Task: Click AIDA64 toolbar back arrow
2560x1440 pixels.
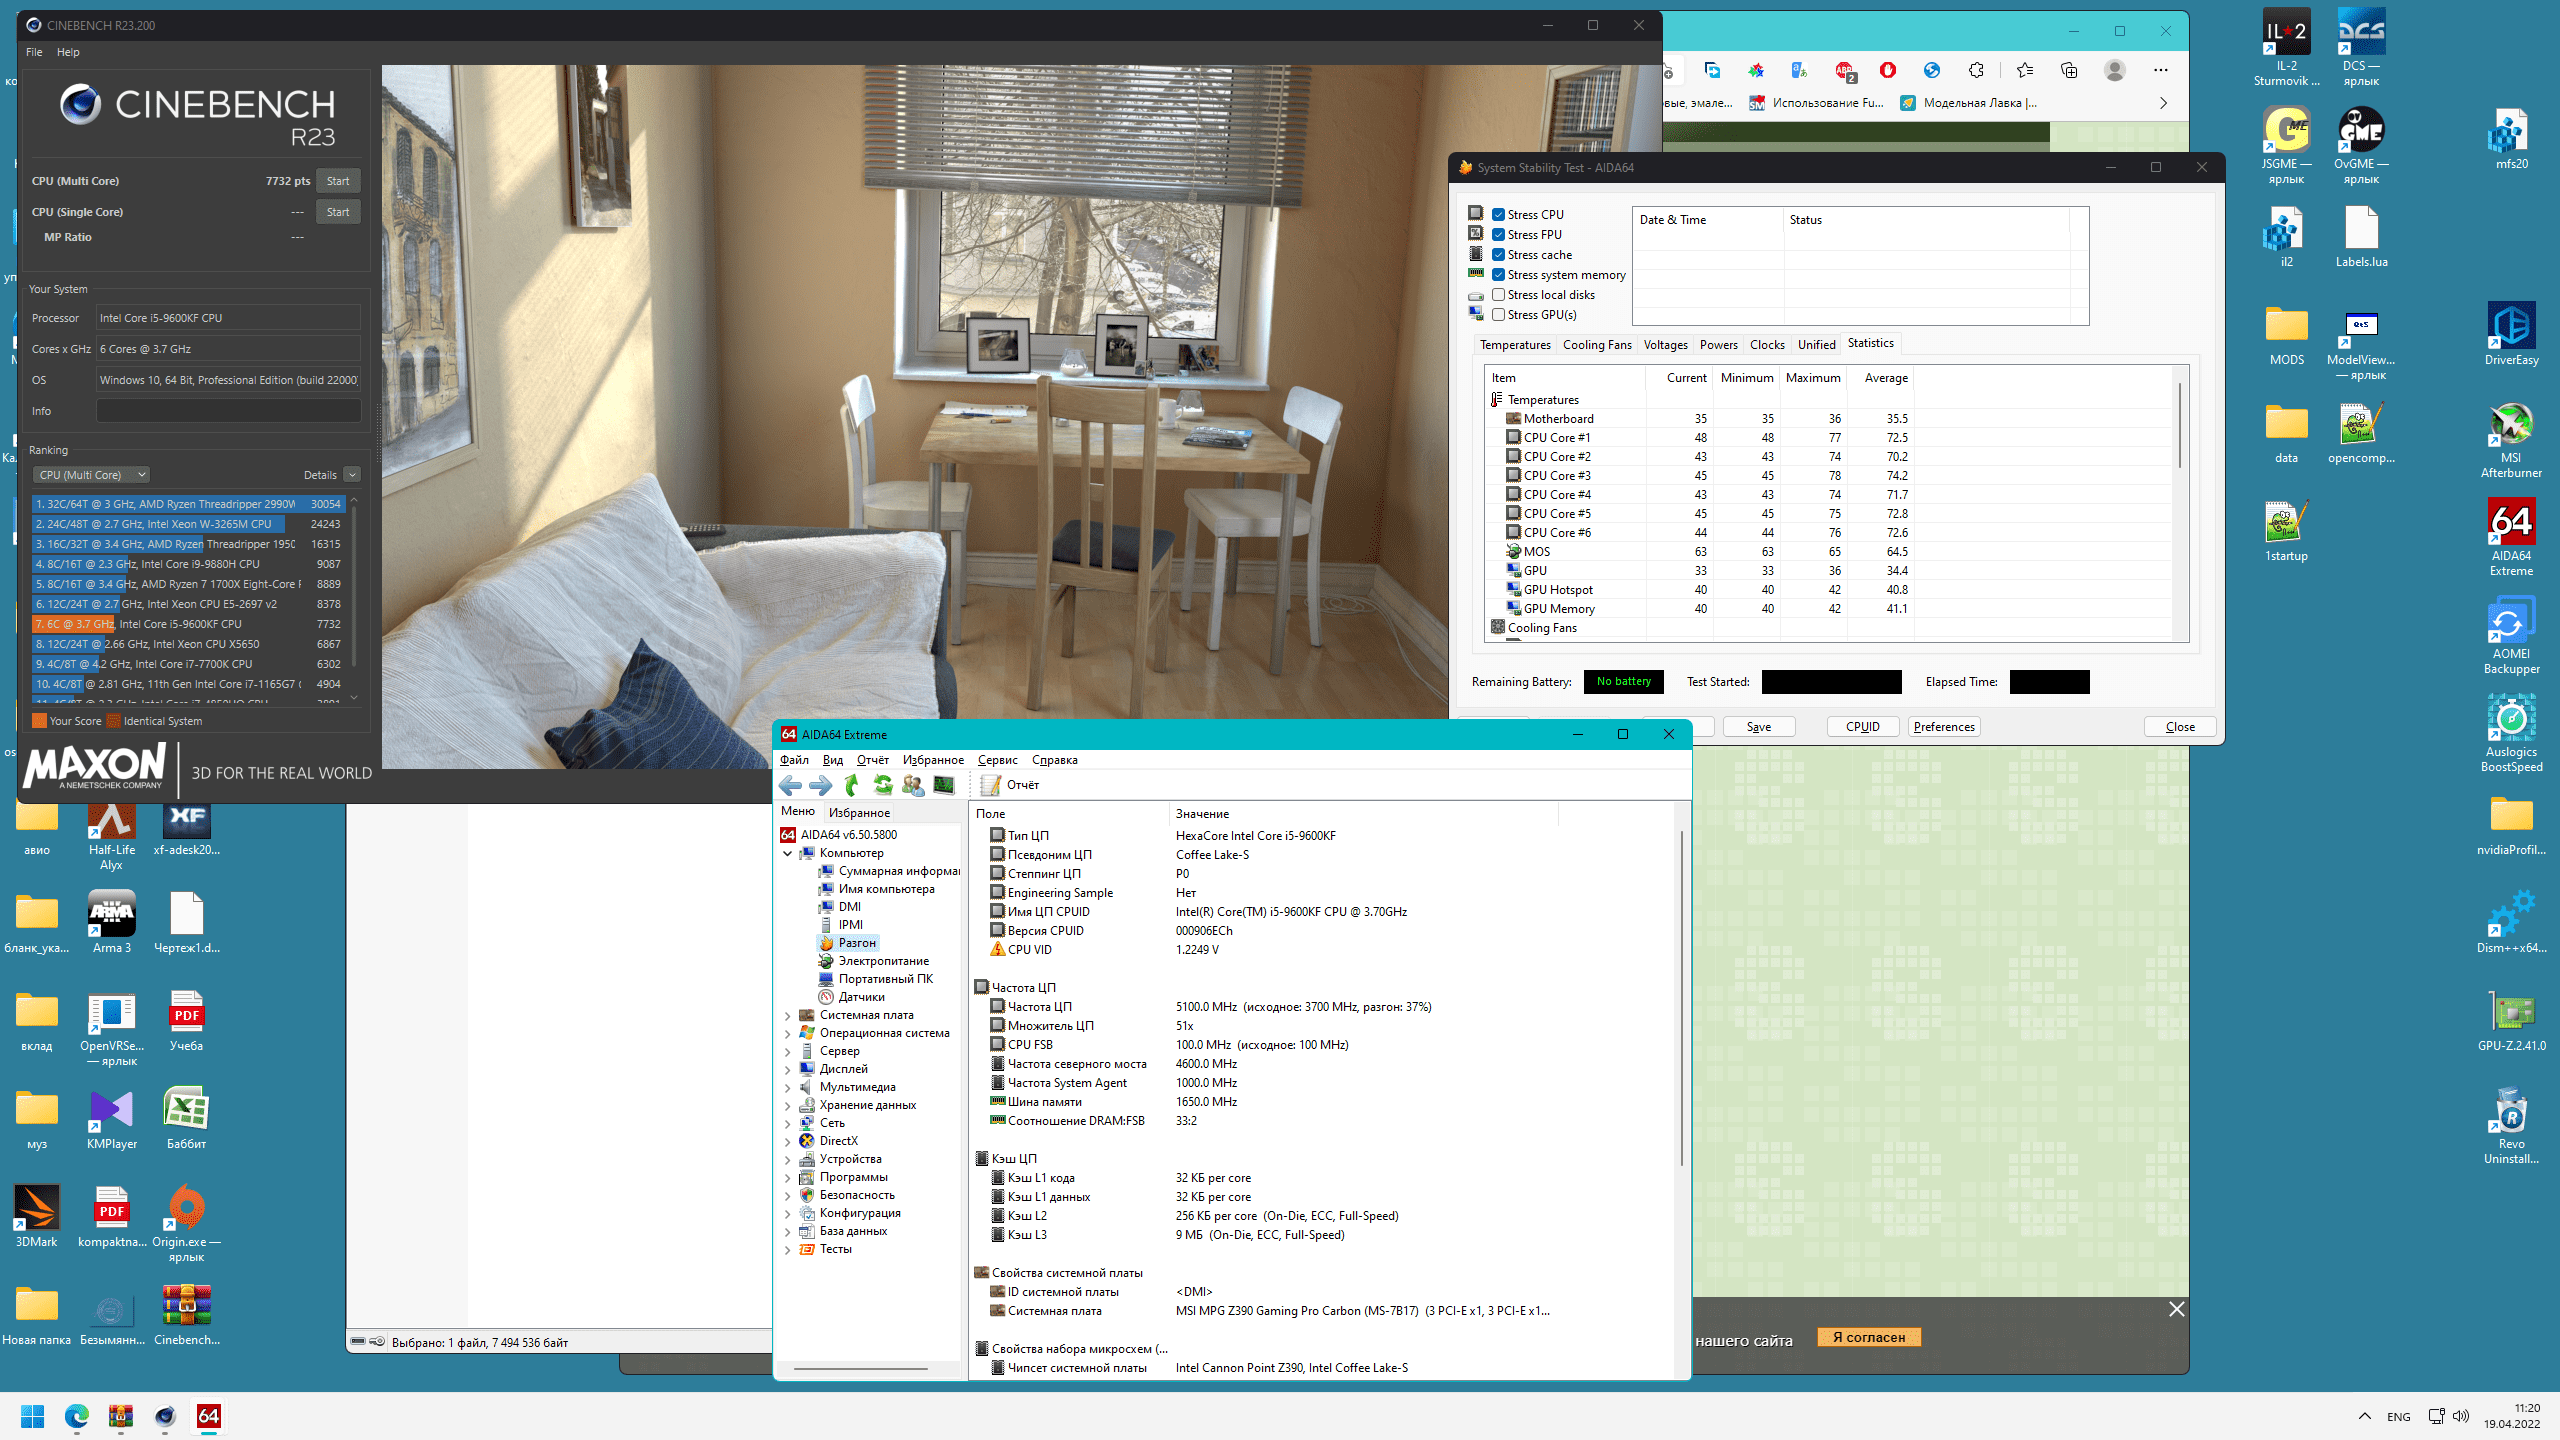Action: [x=790, y=785]
